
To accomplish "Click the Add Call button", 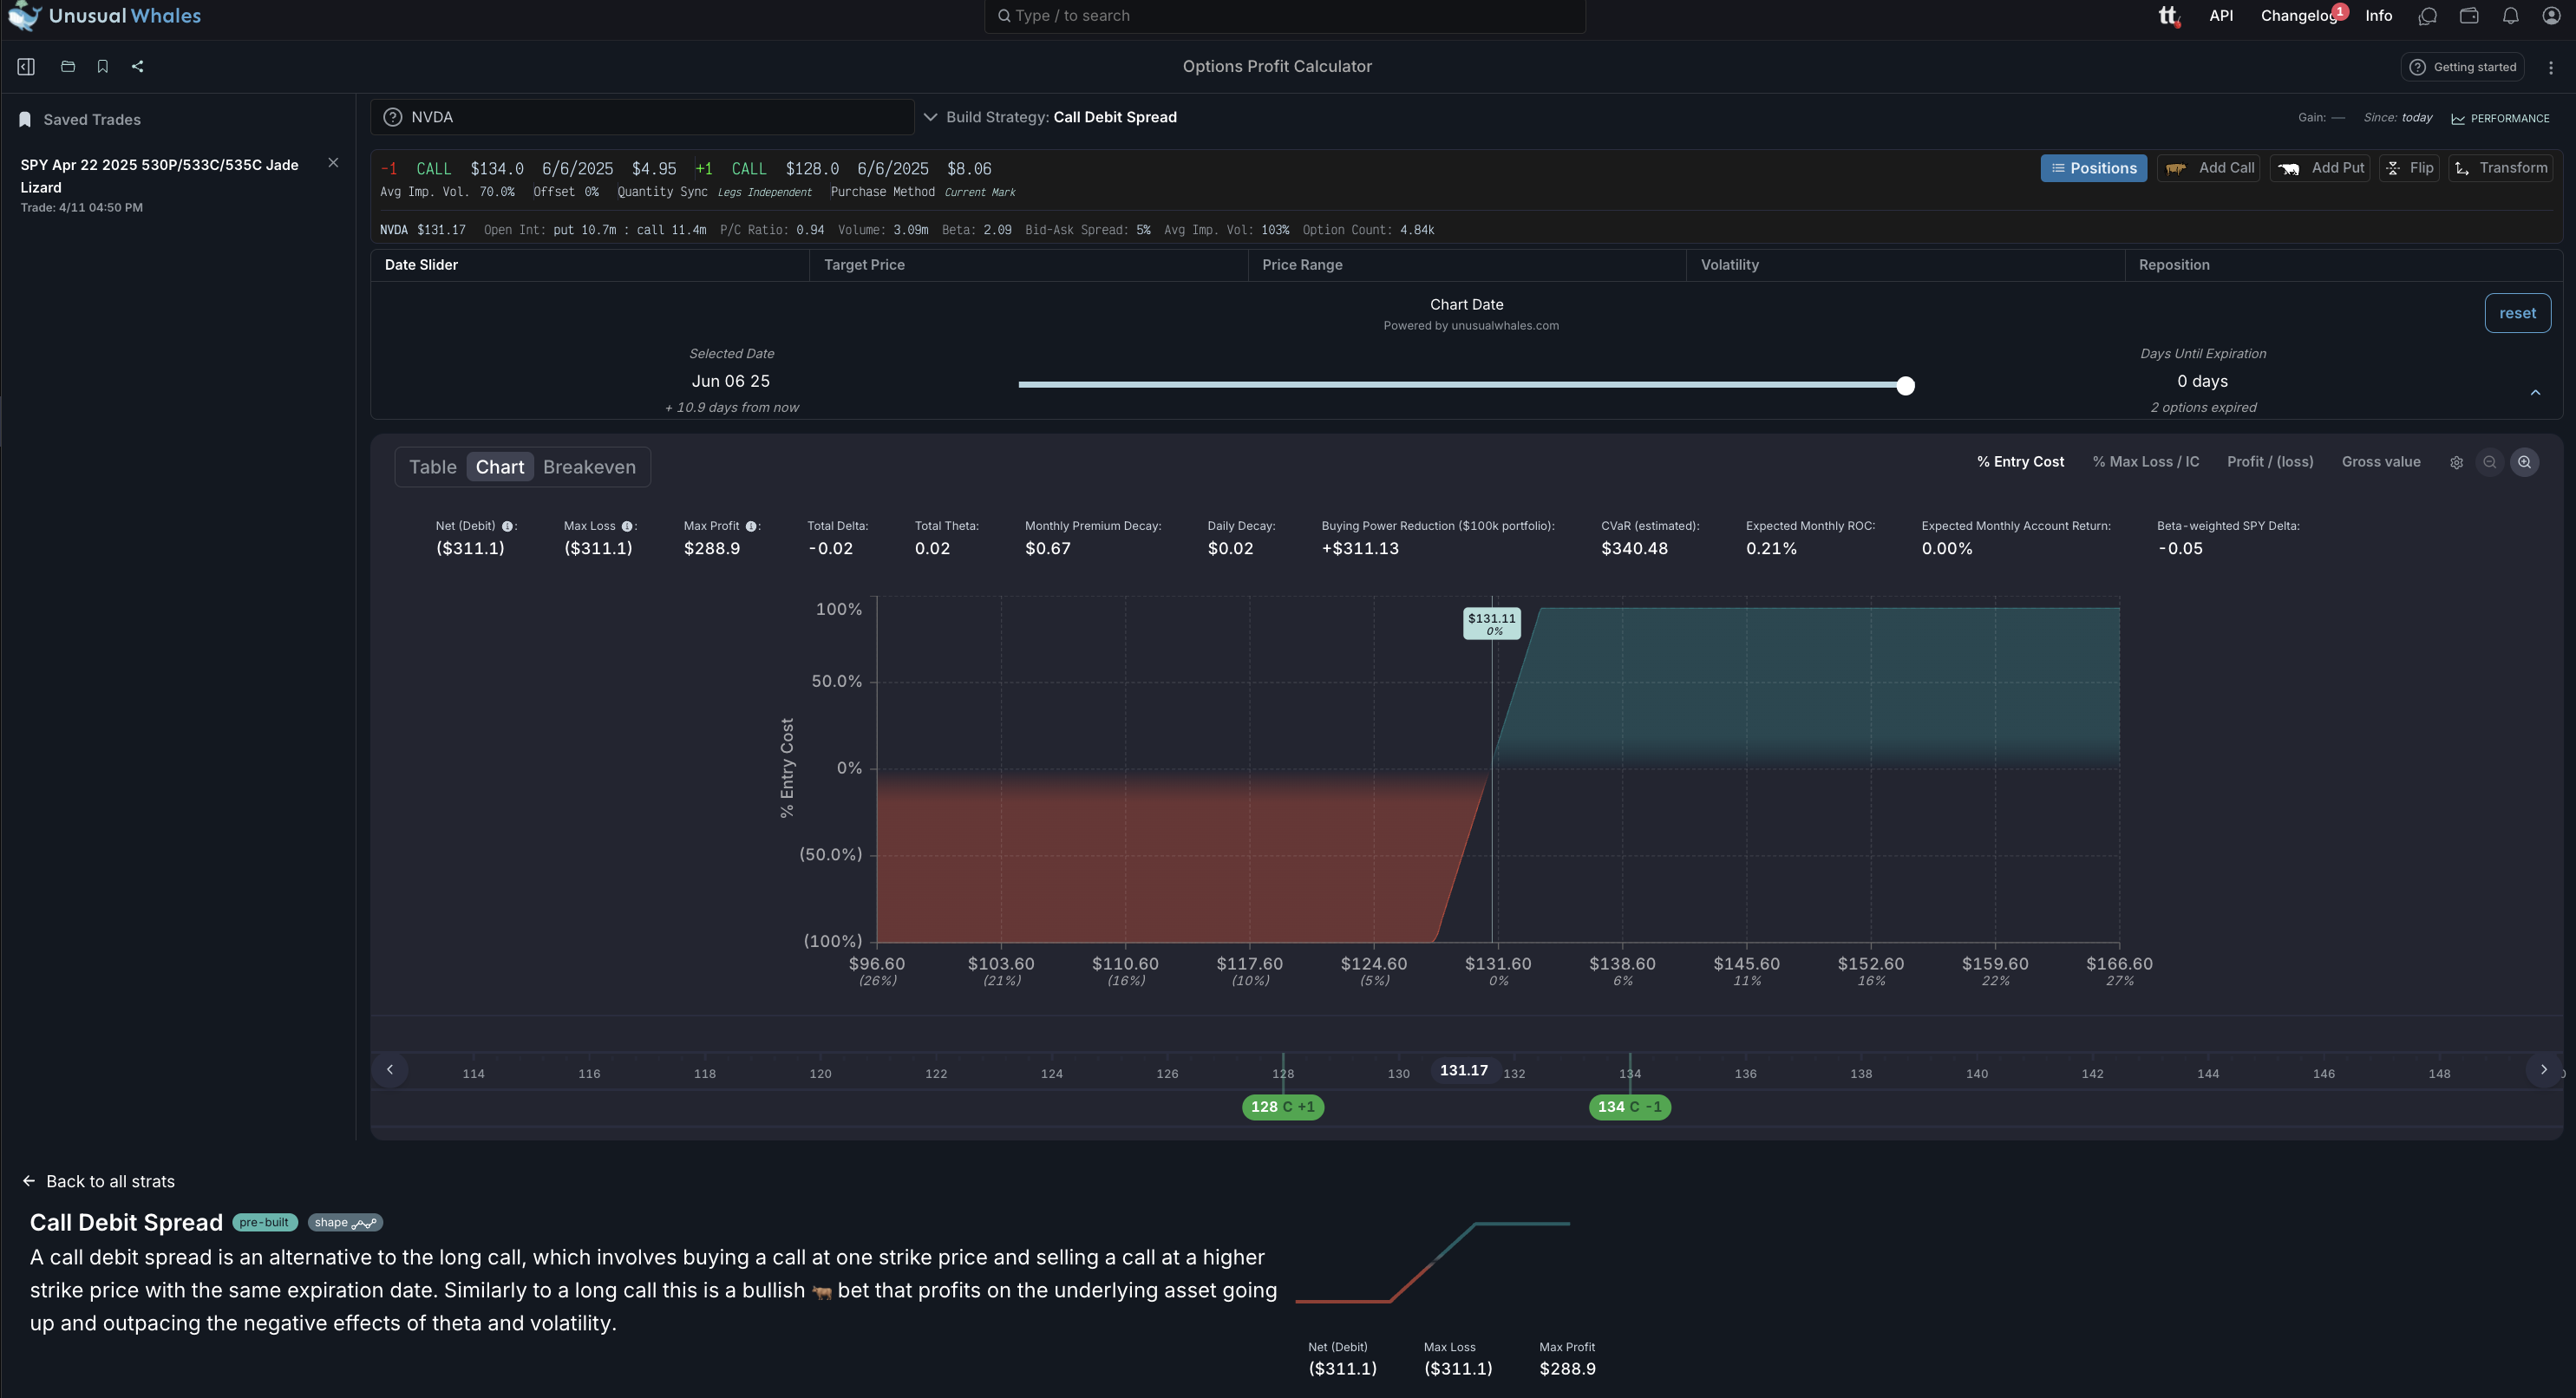I will (x=2208, y=169).
